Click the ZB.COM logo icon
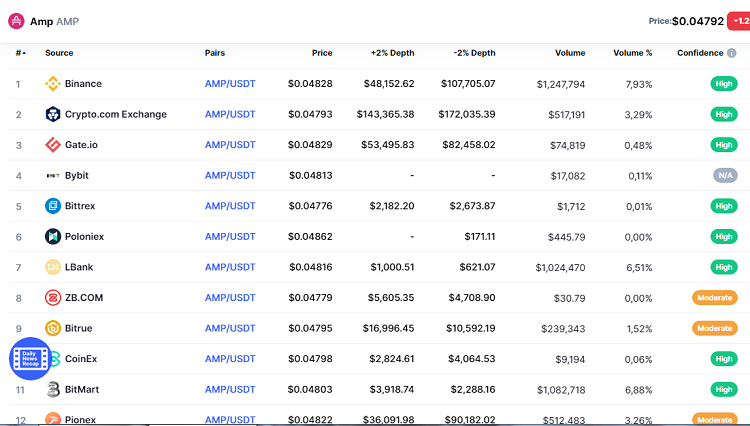This screenshot has height=426, width=750. click(53, 298)
